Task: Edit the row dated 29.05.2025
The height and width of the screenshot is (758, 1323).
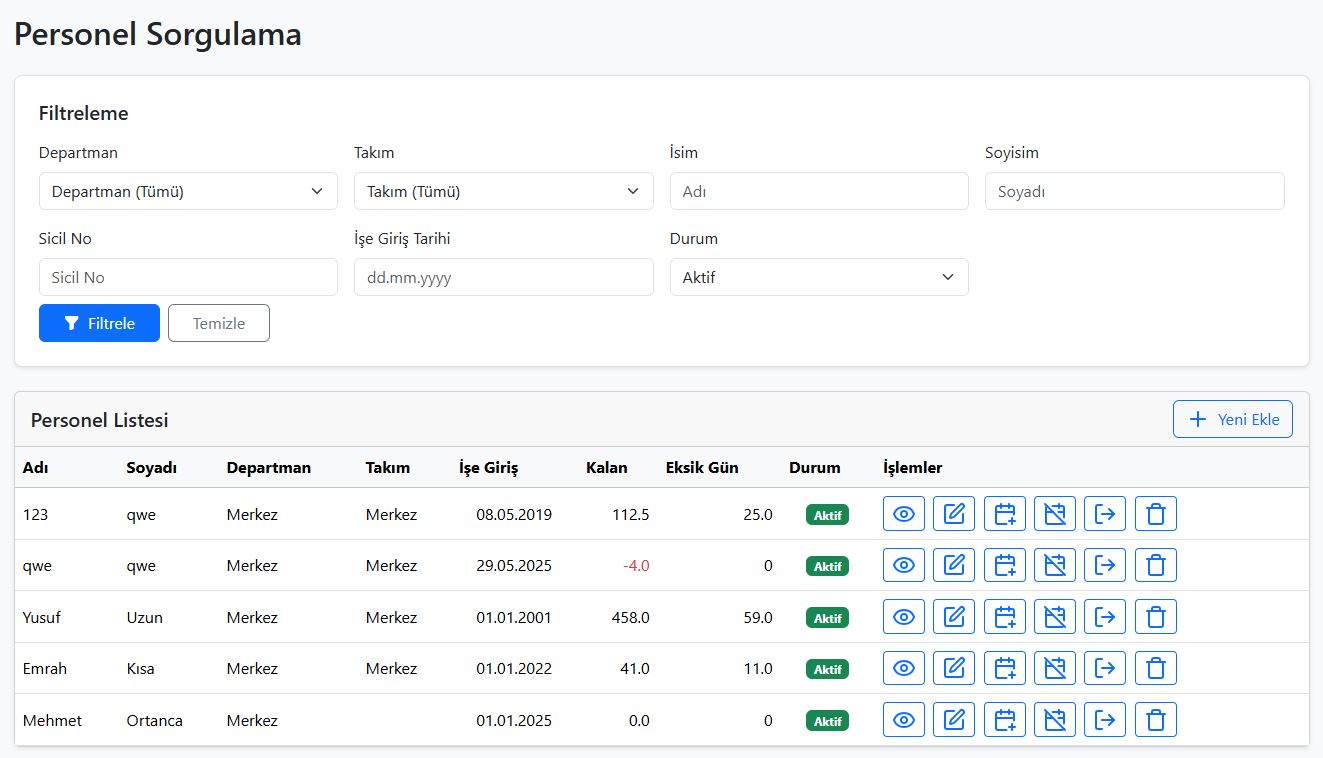Action: [x=954, y=565]
